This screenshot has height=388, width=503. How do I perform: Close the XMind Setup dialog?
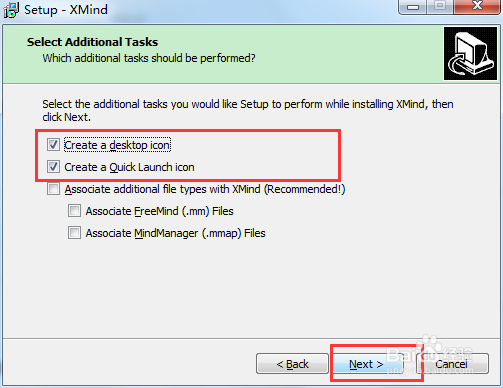[x=477, y=6]
